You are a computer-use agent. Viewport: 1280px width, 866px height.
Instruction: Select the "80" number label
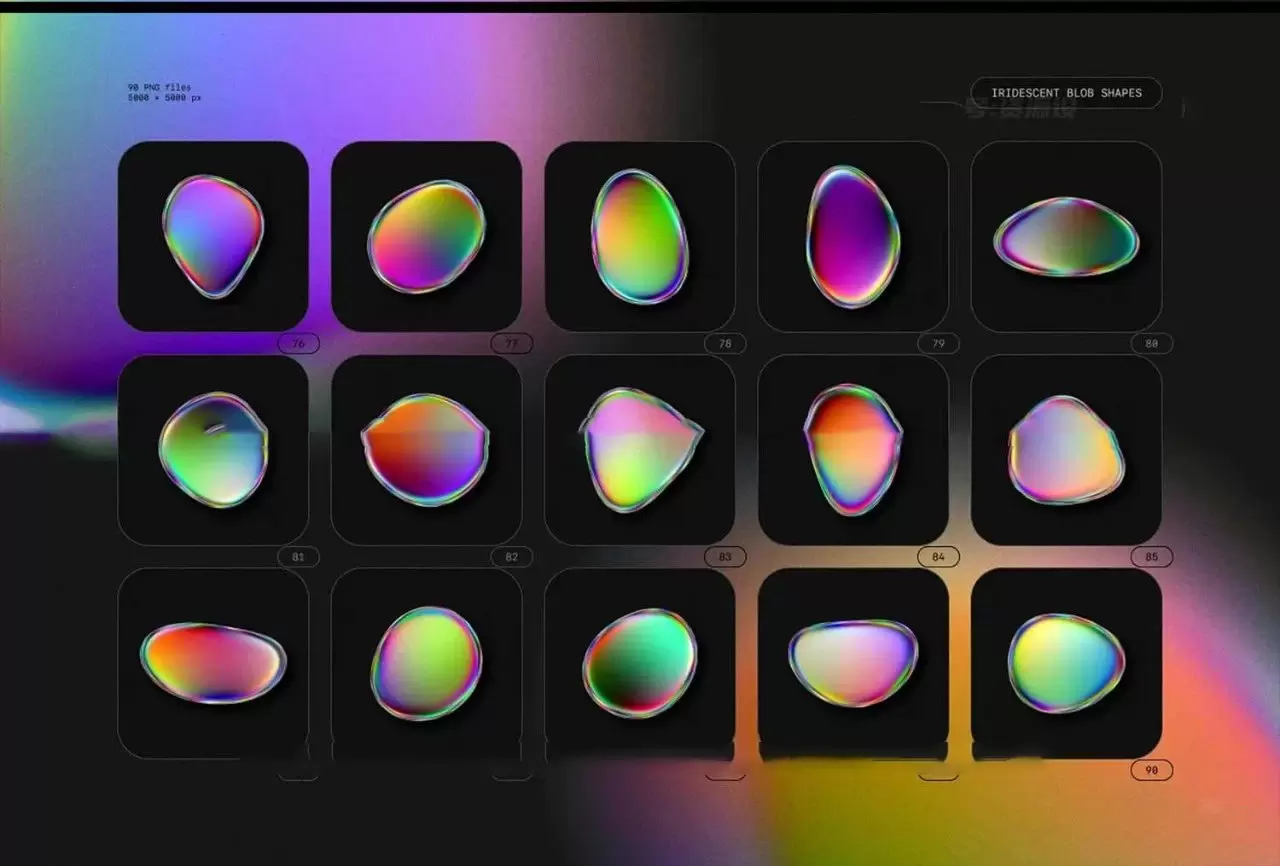pyautogui.click(x=1152, y=344)
